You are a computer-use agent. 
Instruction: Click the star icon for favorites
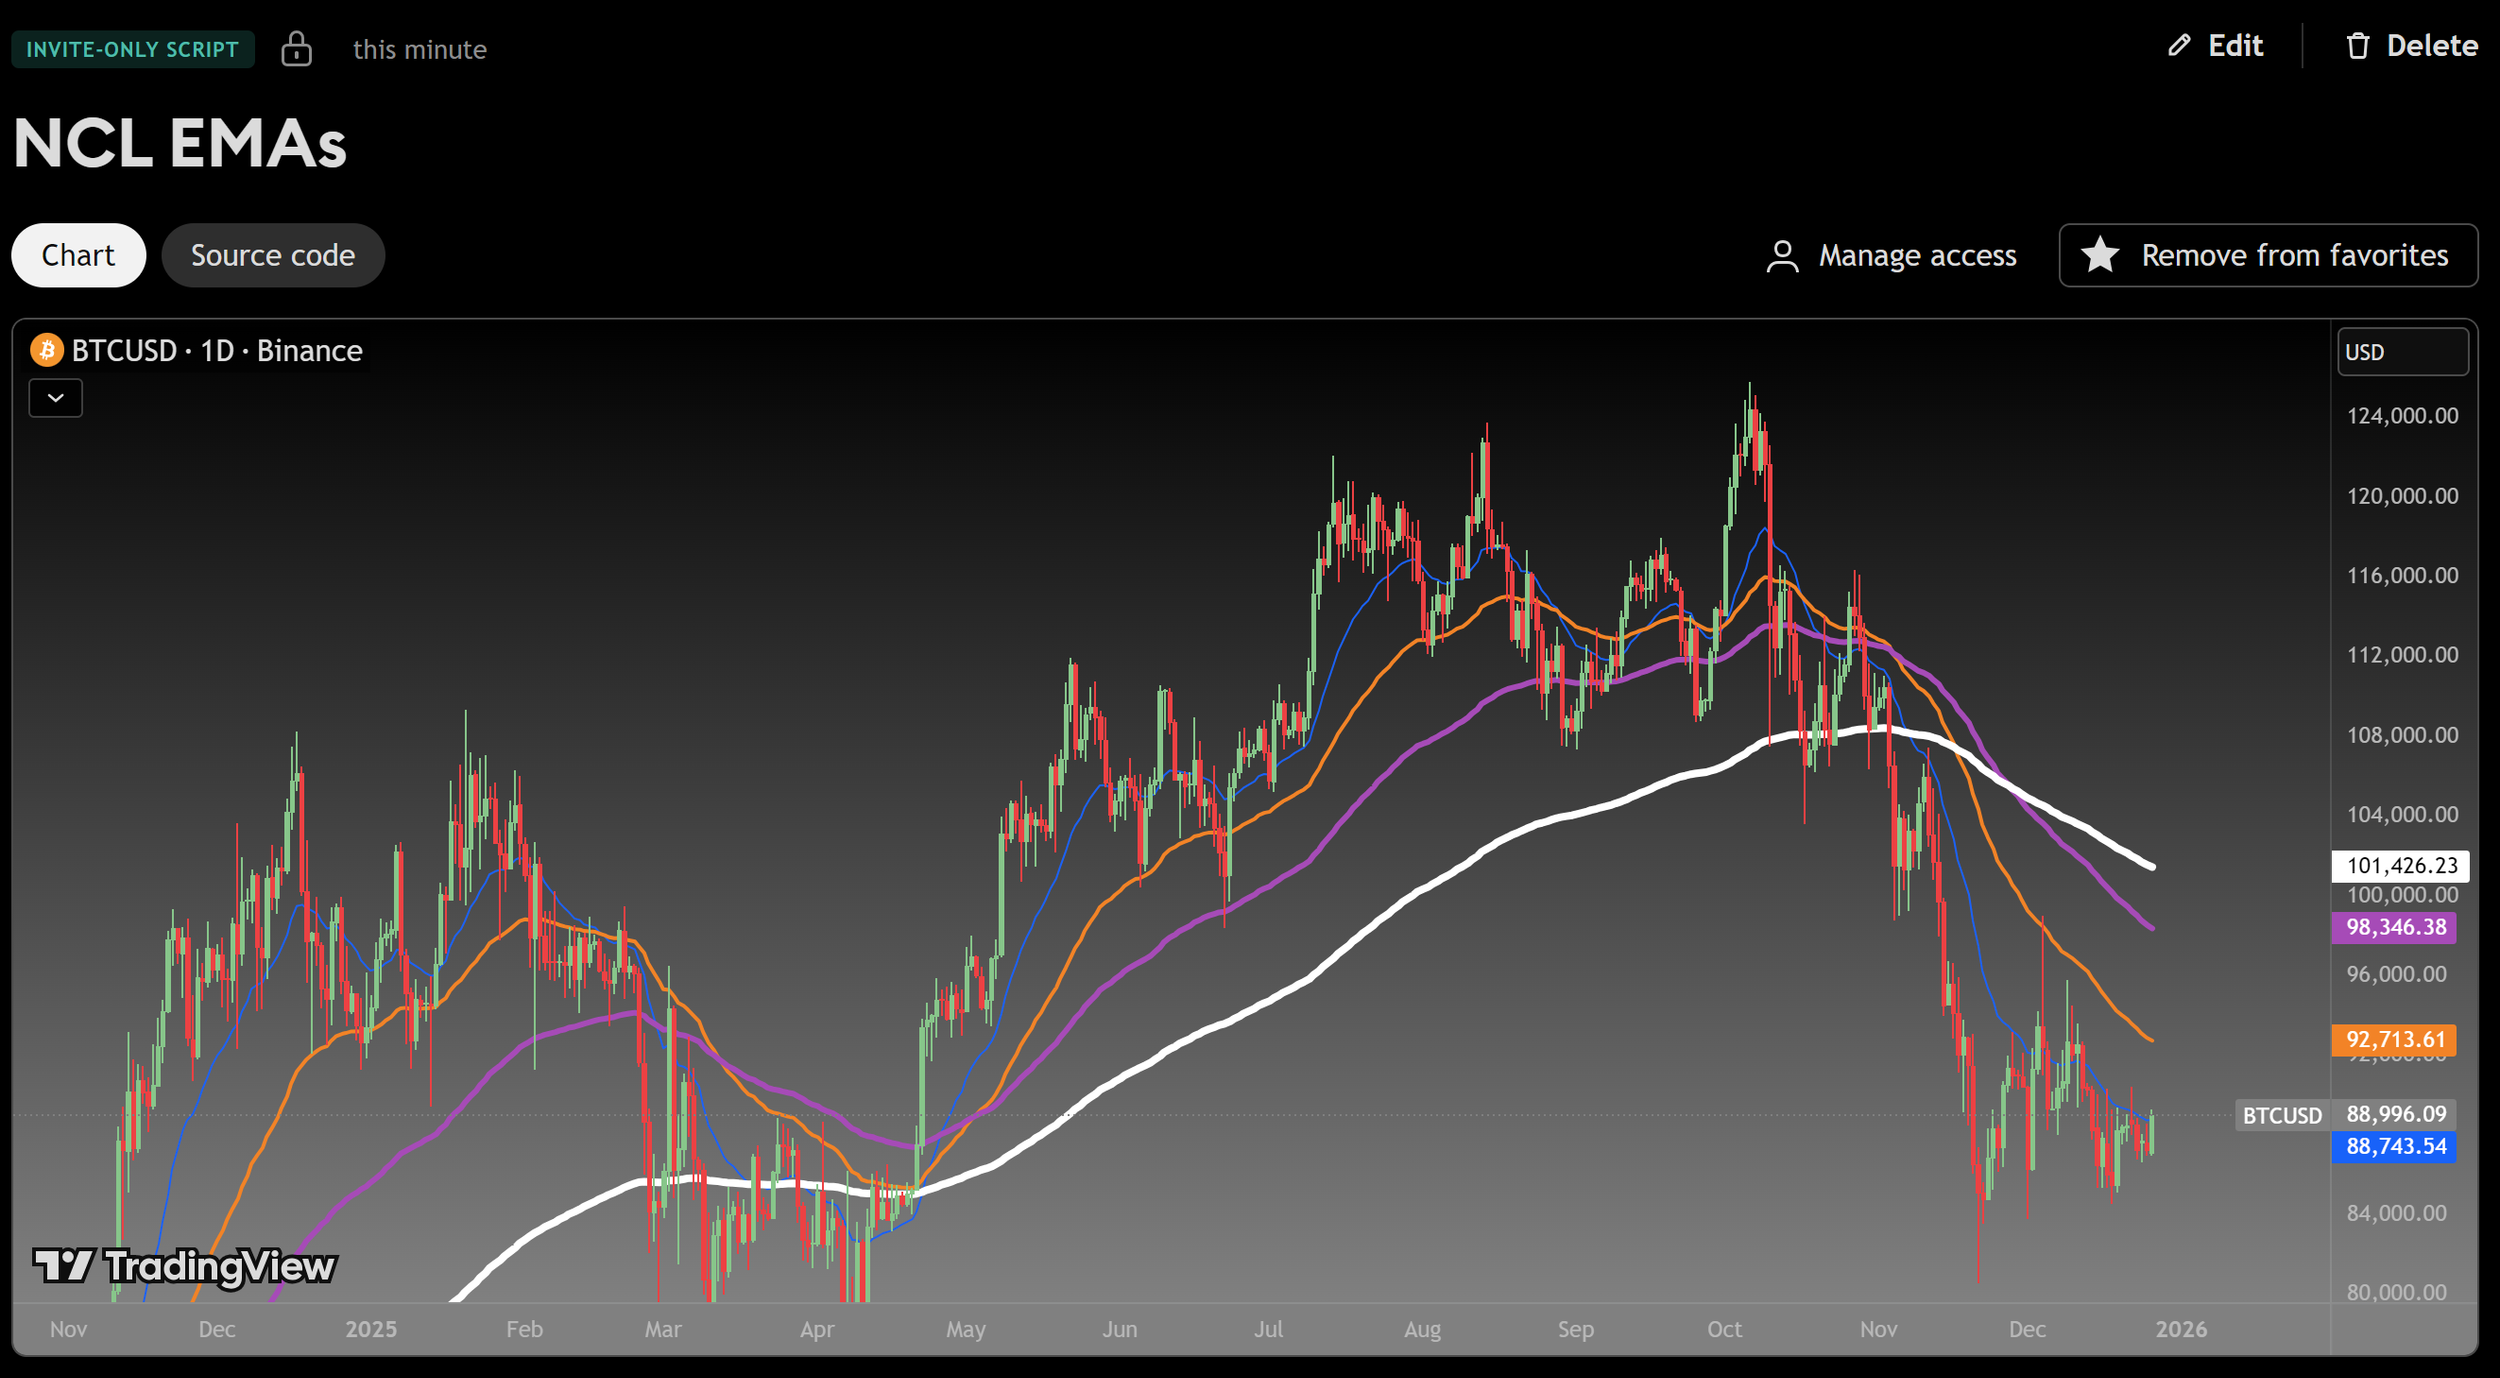click(x=2100, y=255)
